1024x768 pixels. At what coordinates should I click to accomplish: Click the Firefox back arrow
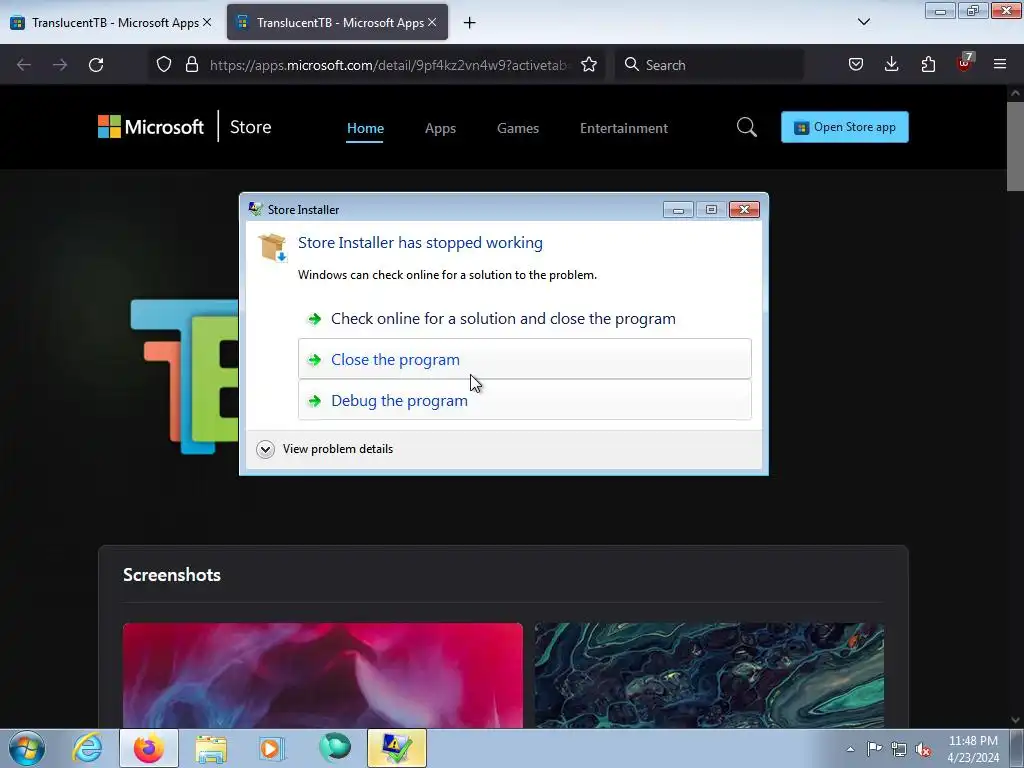click(24, 65)
